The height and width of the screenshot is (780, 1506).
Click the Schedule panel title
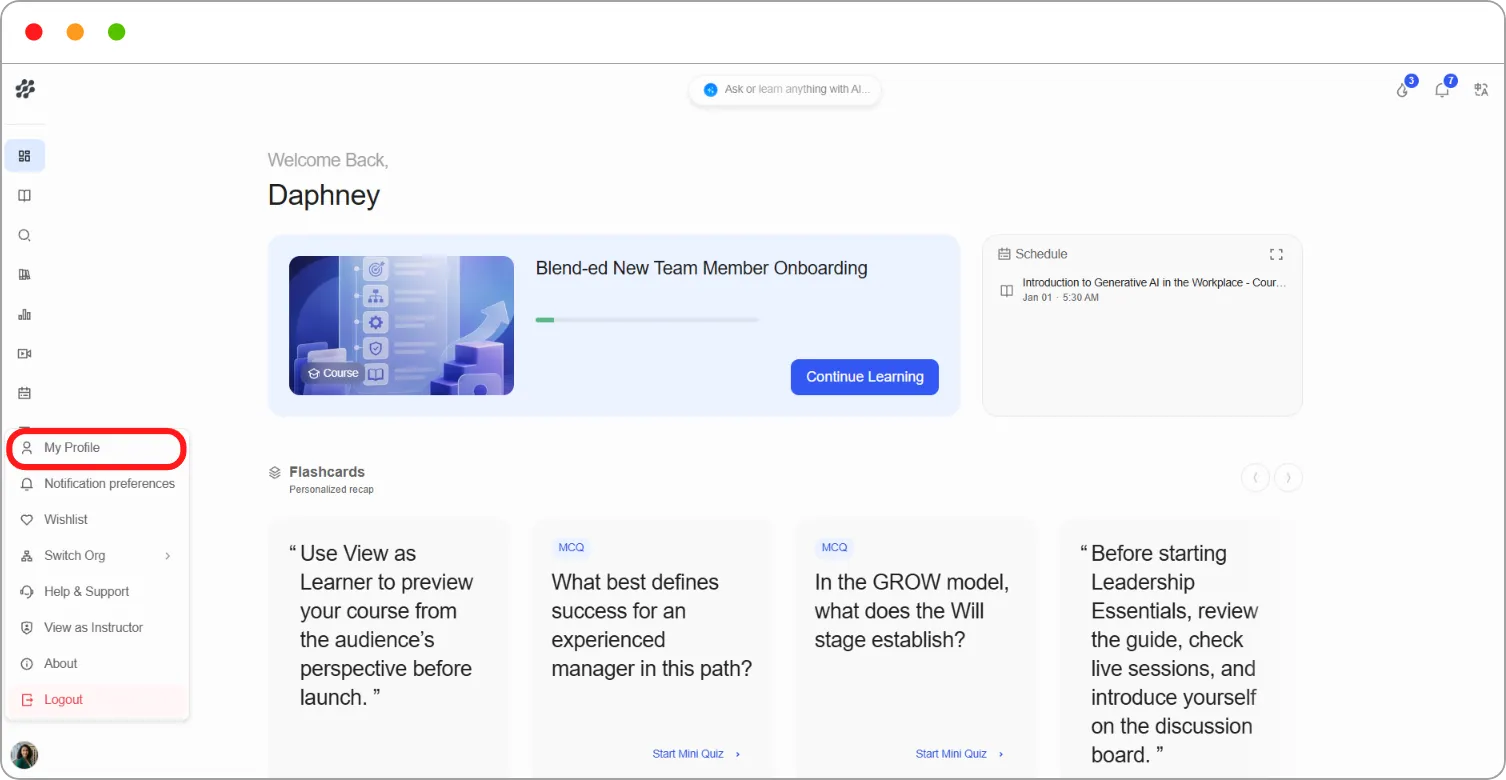(x=1041, y=254)
